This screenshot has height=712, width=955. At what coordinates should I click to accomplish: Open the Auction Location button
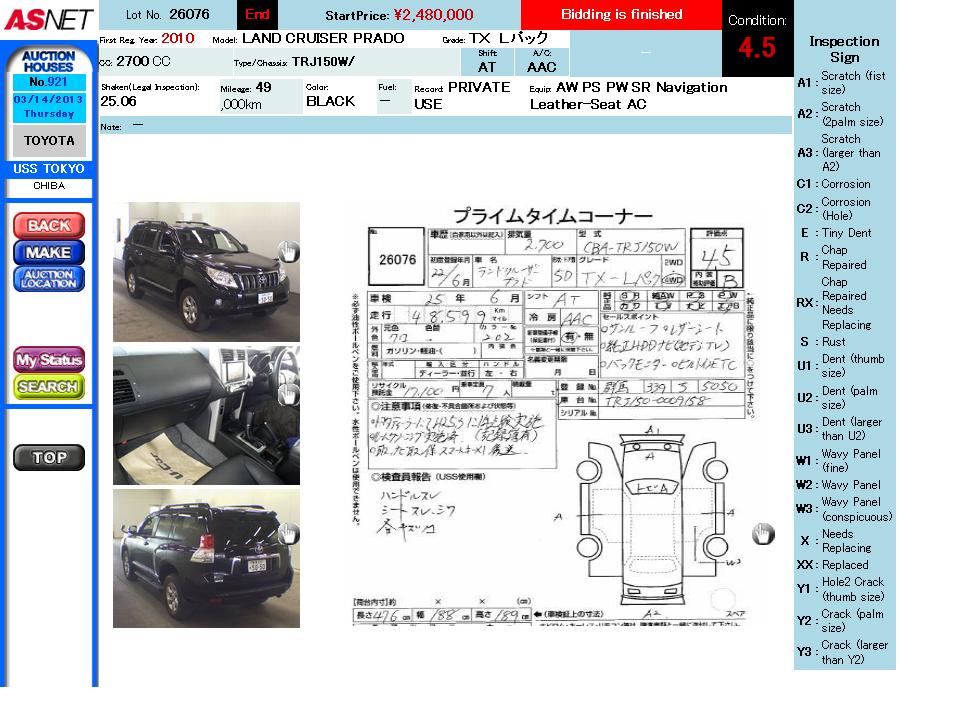[x=49, y=279]
